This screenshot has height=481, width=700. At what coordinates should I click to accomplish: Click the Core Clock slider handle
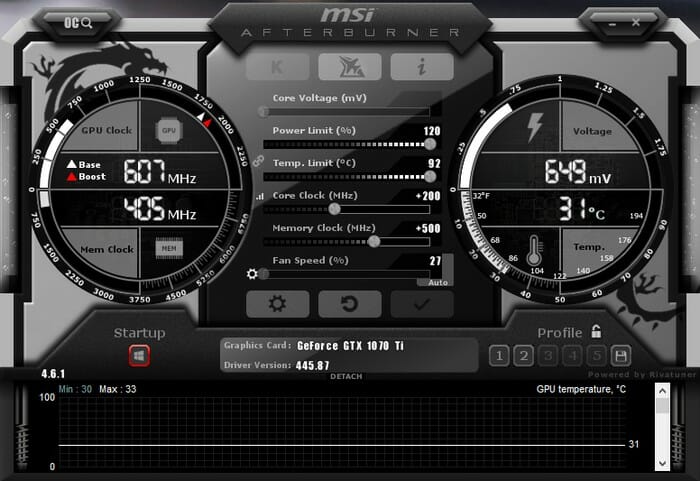click(334, 209)
